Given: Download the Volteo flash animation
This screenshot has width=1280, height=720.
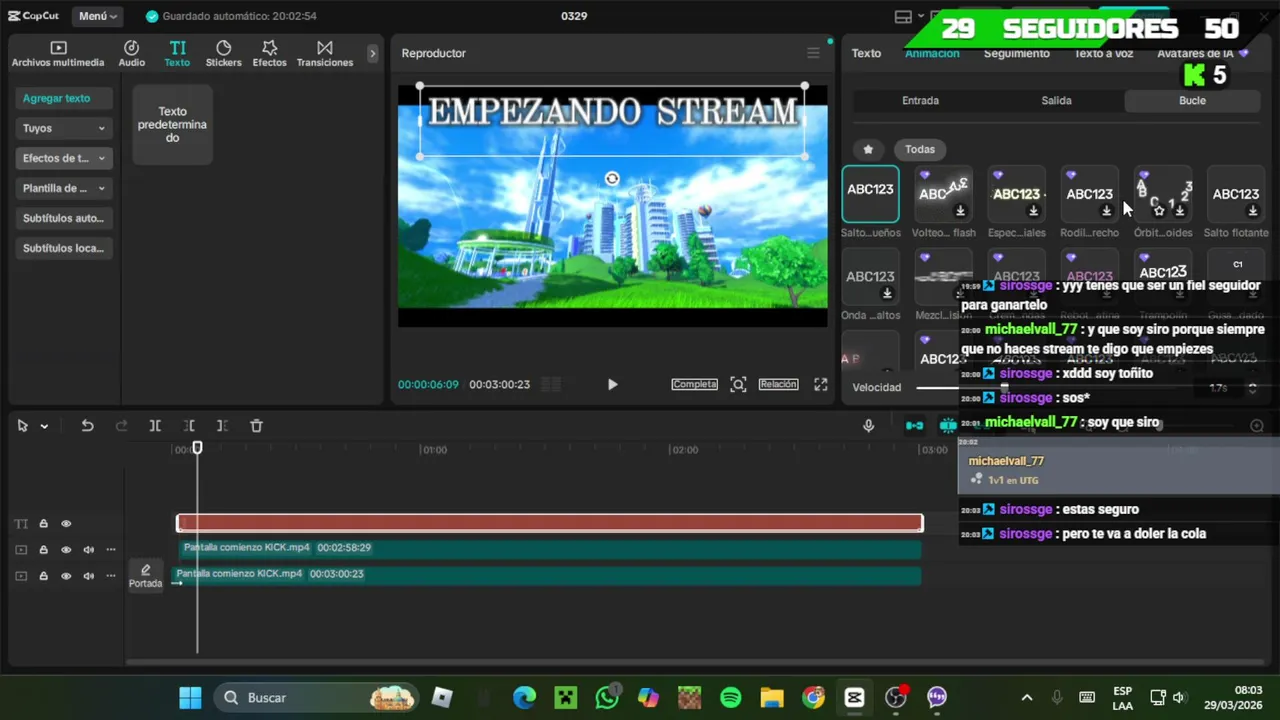Looking at the screenshot, I should [960, 211].
